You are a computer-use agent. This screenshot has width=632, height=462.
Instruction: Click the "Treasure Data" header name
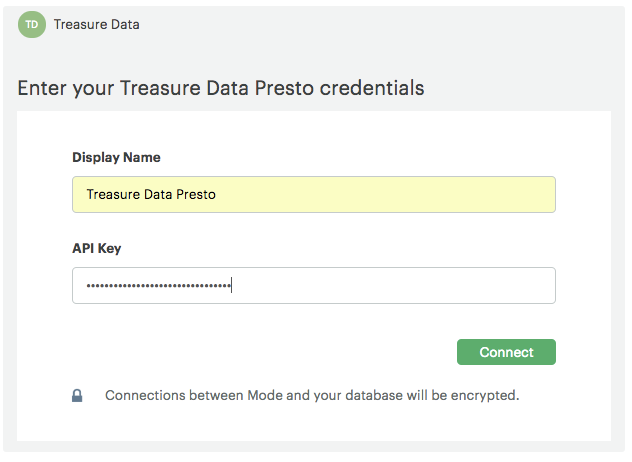97,25
